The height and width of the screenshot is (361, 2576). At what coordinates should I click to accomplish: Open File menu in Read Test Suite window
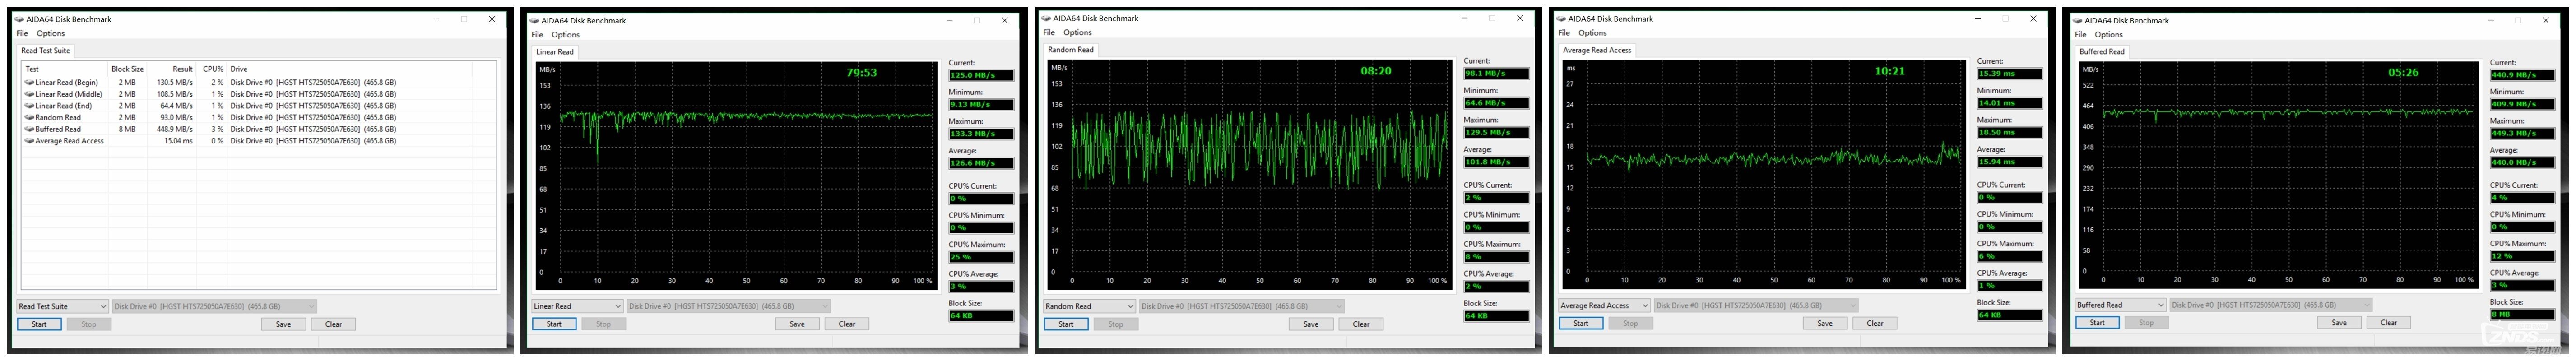coord(22,33)
